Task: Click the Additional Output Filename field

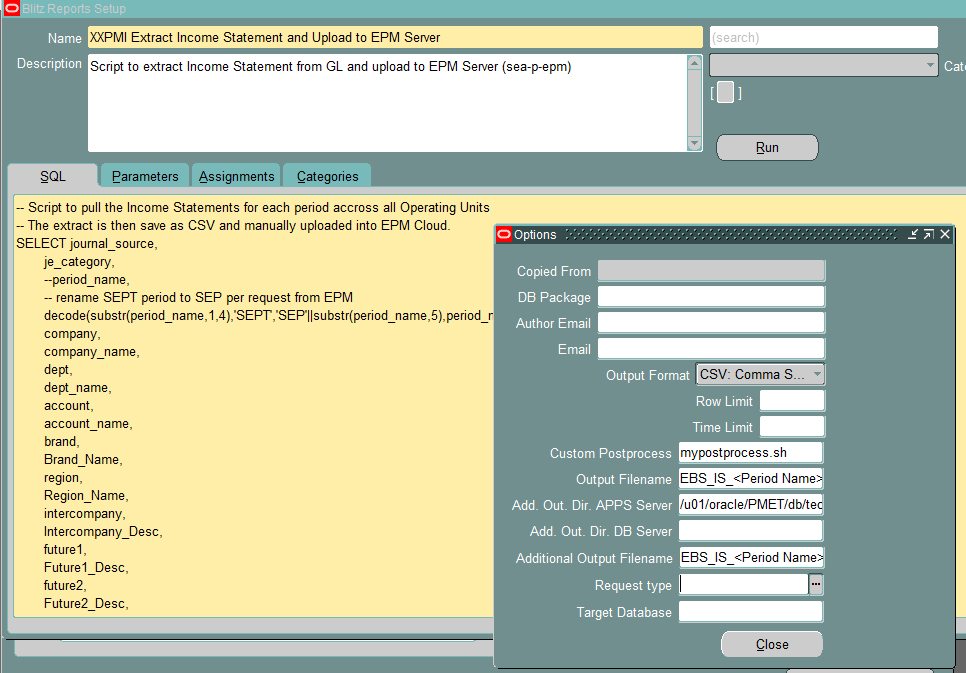Action: (x=751, y=557)
